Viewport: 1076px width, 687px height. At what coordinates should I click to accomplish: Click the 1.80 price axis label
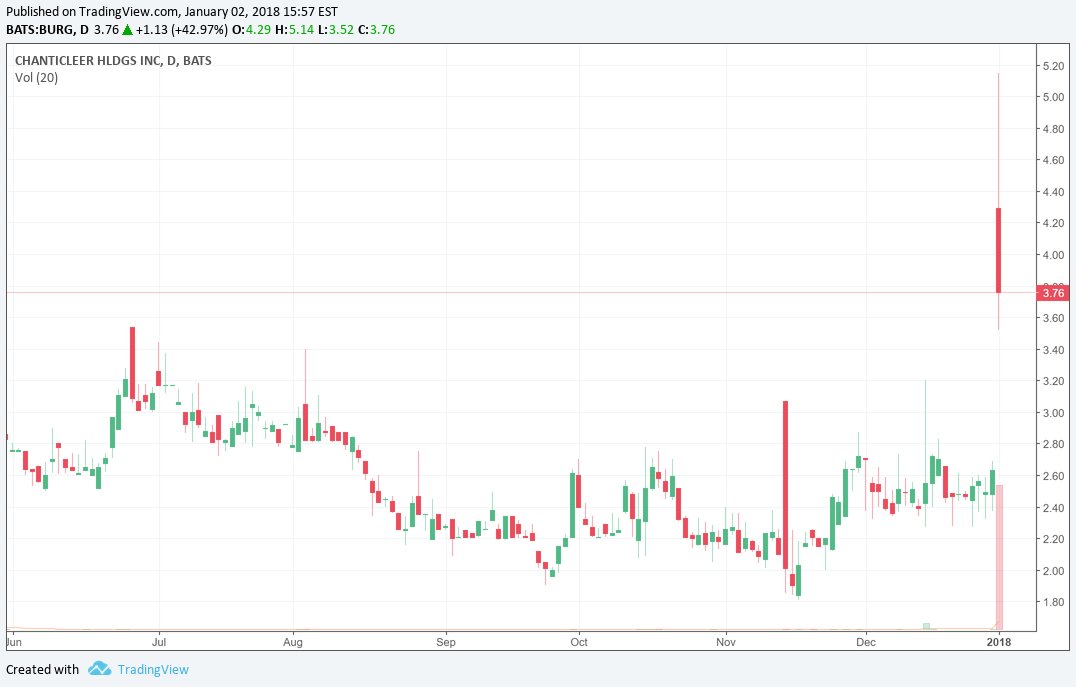point(1053,603)
